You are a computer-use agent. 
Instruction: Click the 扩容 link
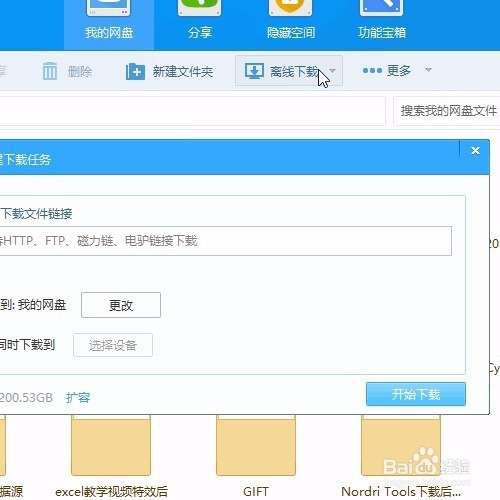click(78, 397)
